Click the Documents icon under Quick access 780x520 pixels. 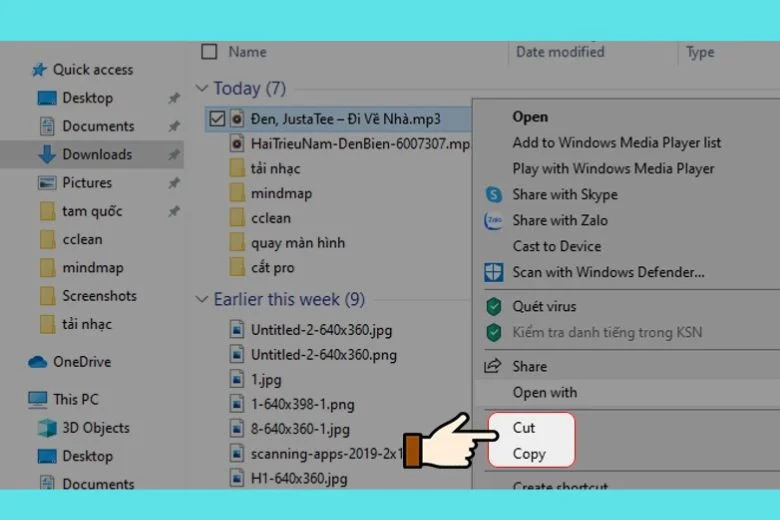click(47, 126)
